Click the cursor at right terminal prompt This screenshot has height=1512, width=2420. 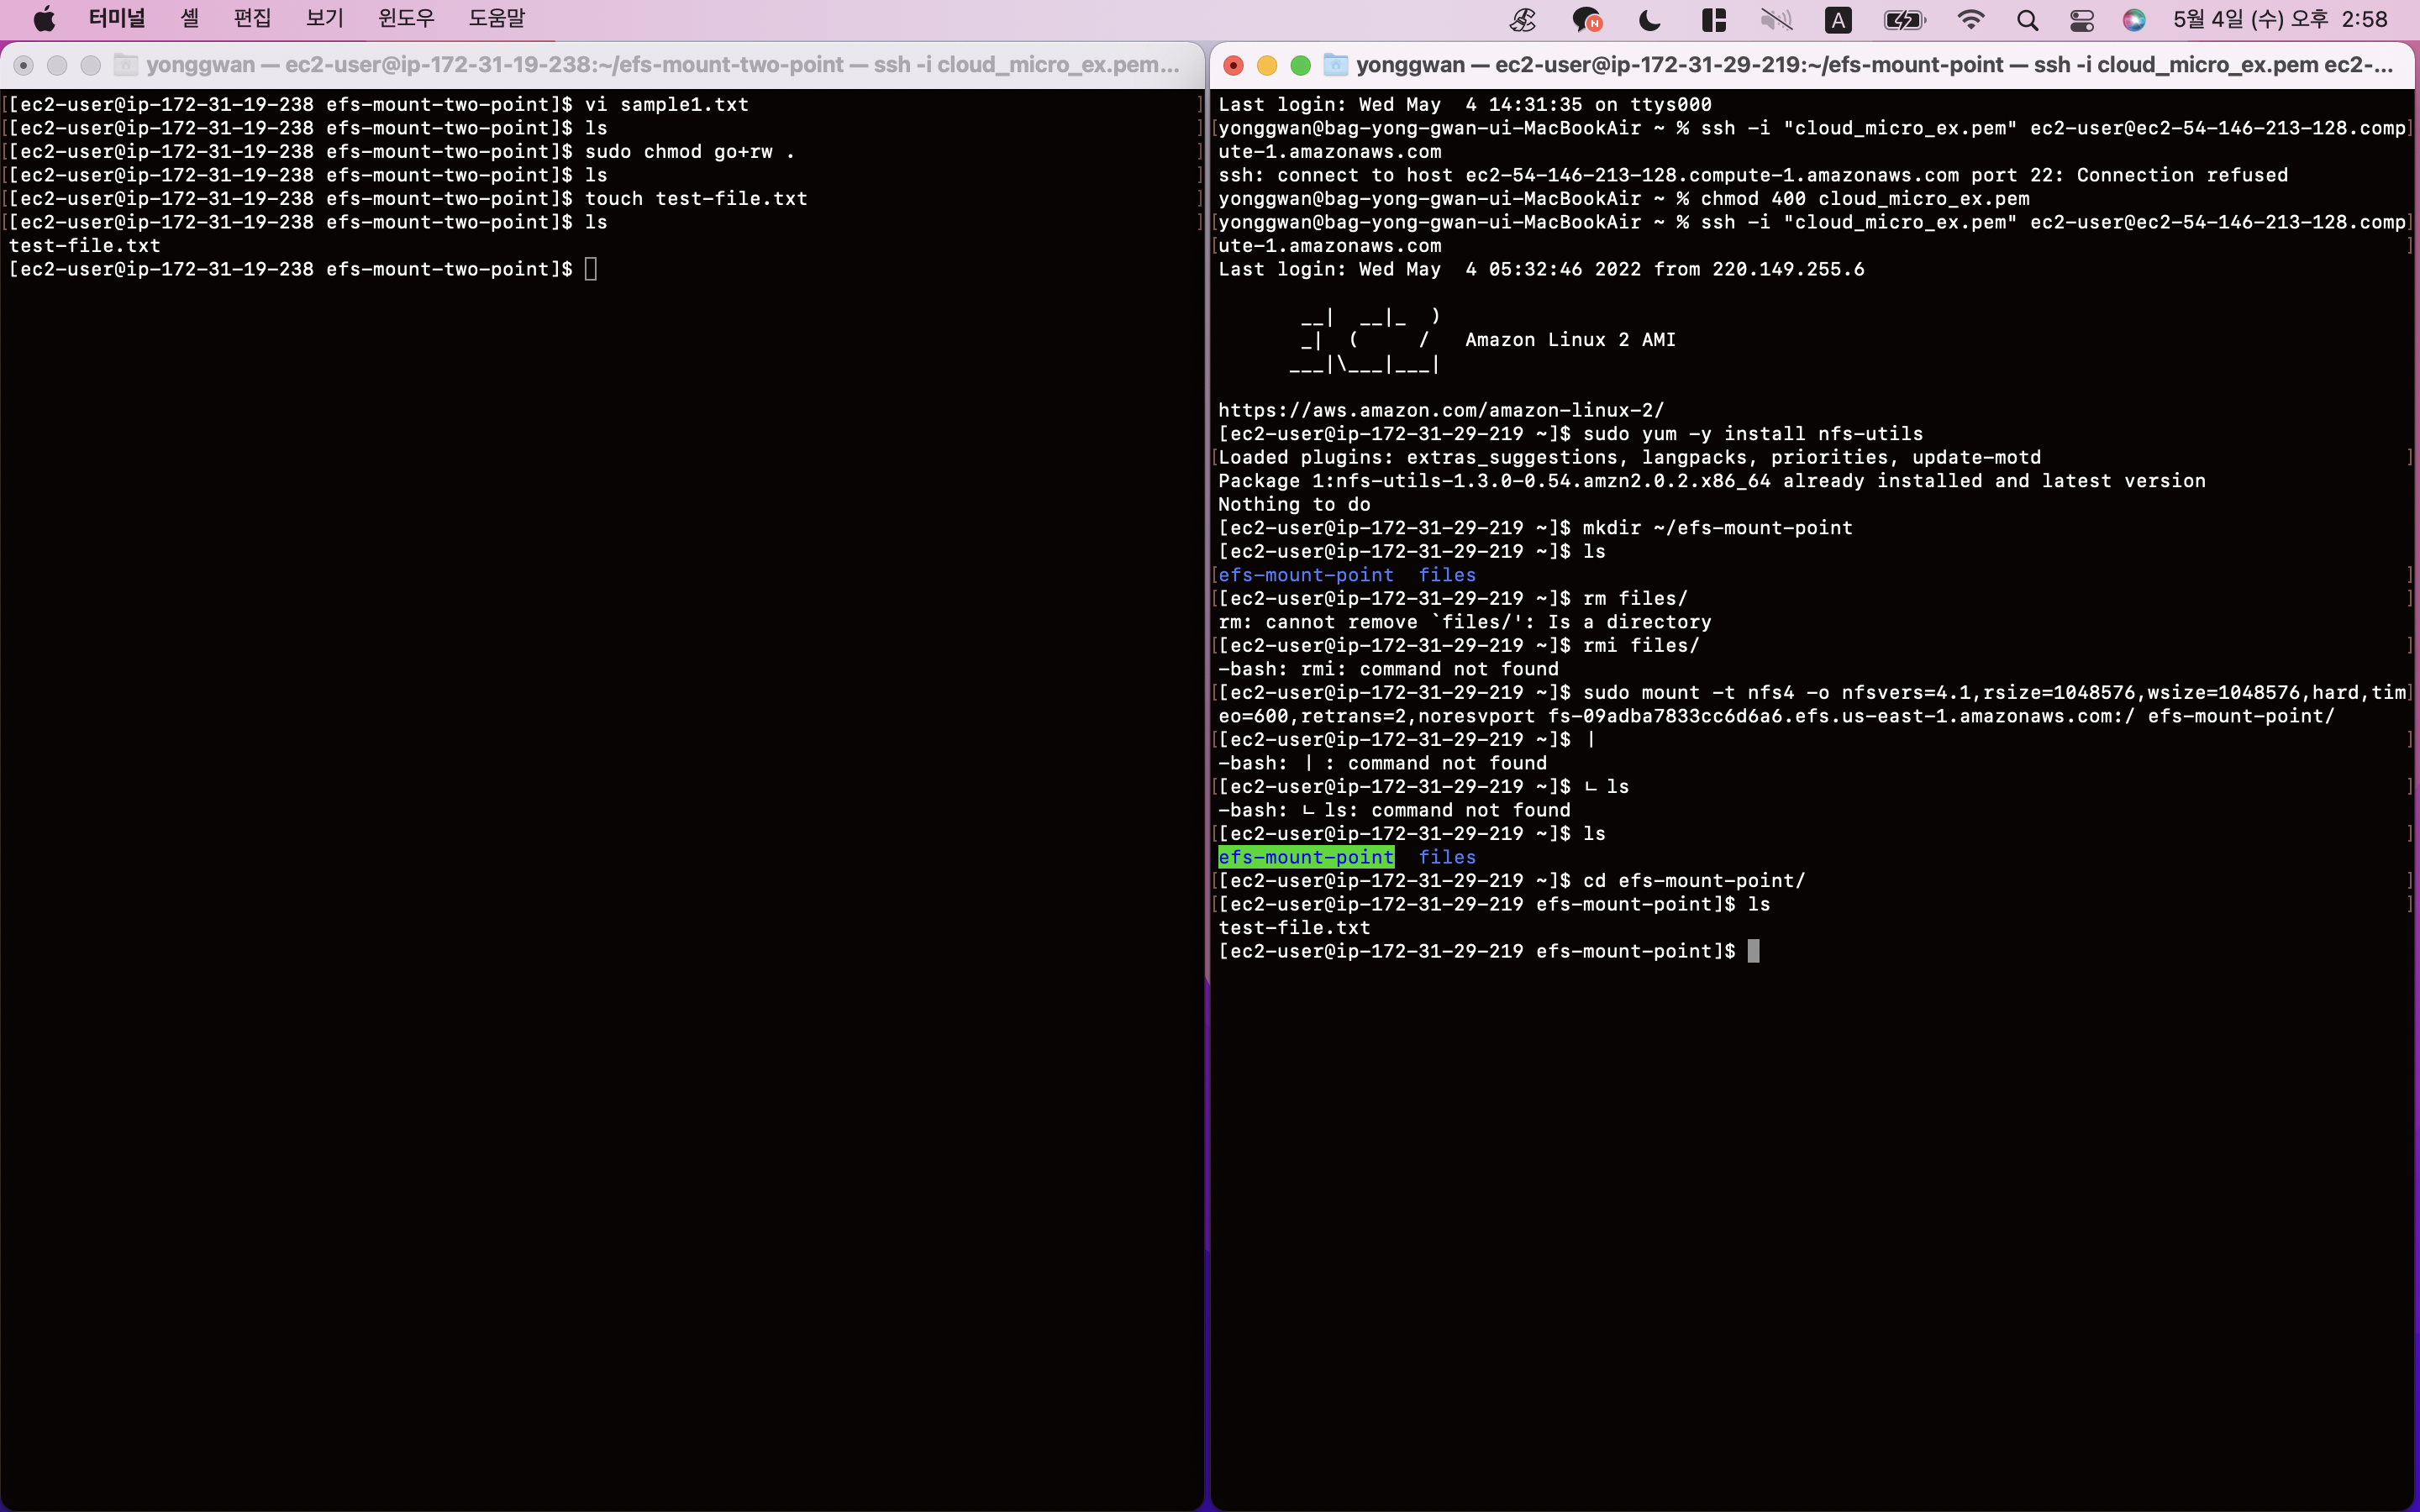coord(1753,951)
